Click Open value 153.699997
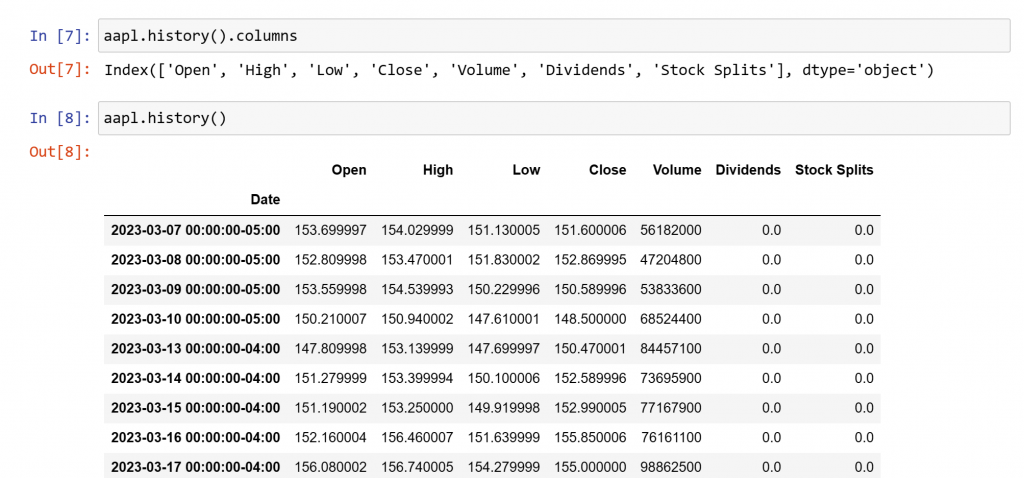 pyautogui.click(x=330, y=230)
